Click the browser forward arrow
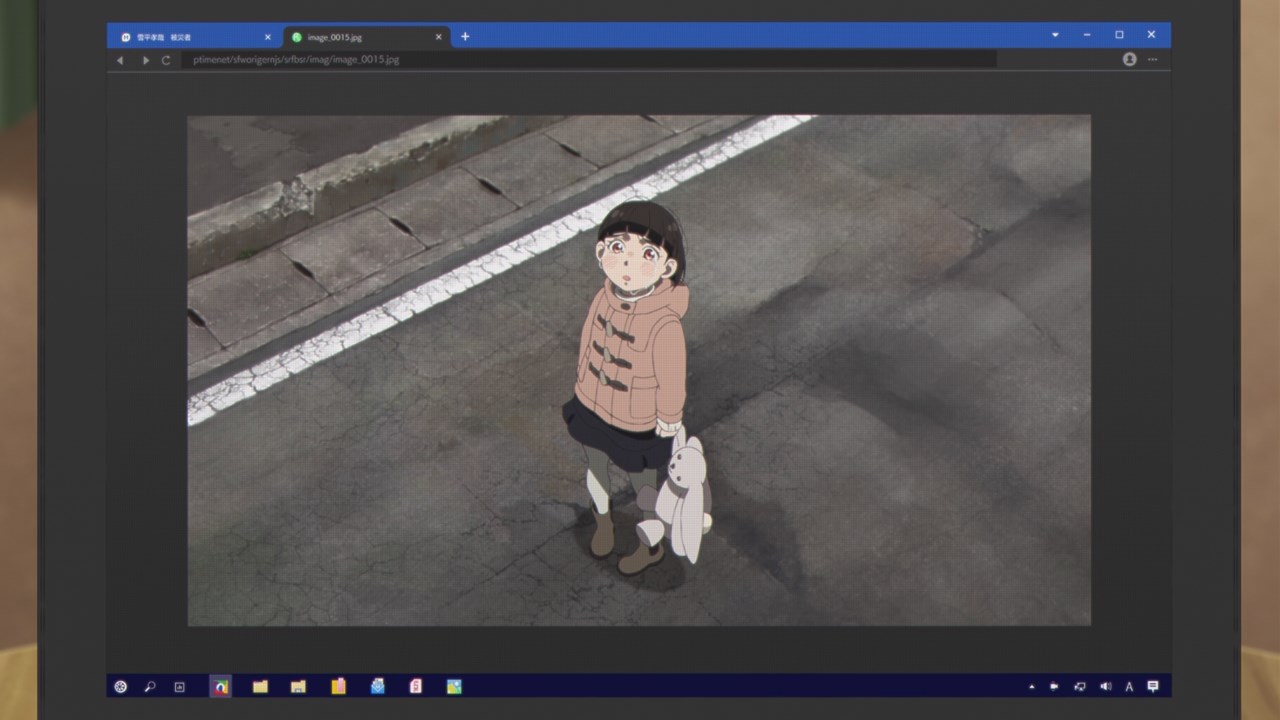 [x=145, y=60]
